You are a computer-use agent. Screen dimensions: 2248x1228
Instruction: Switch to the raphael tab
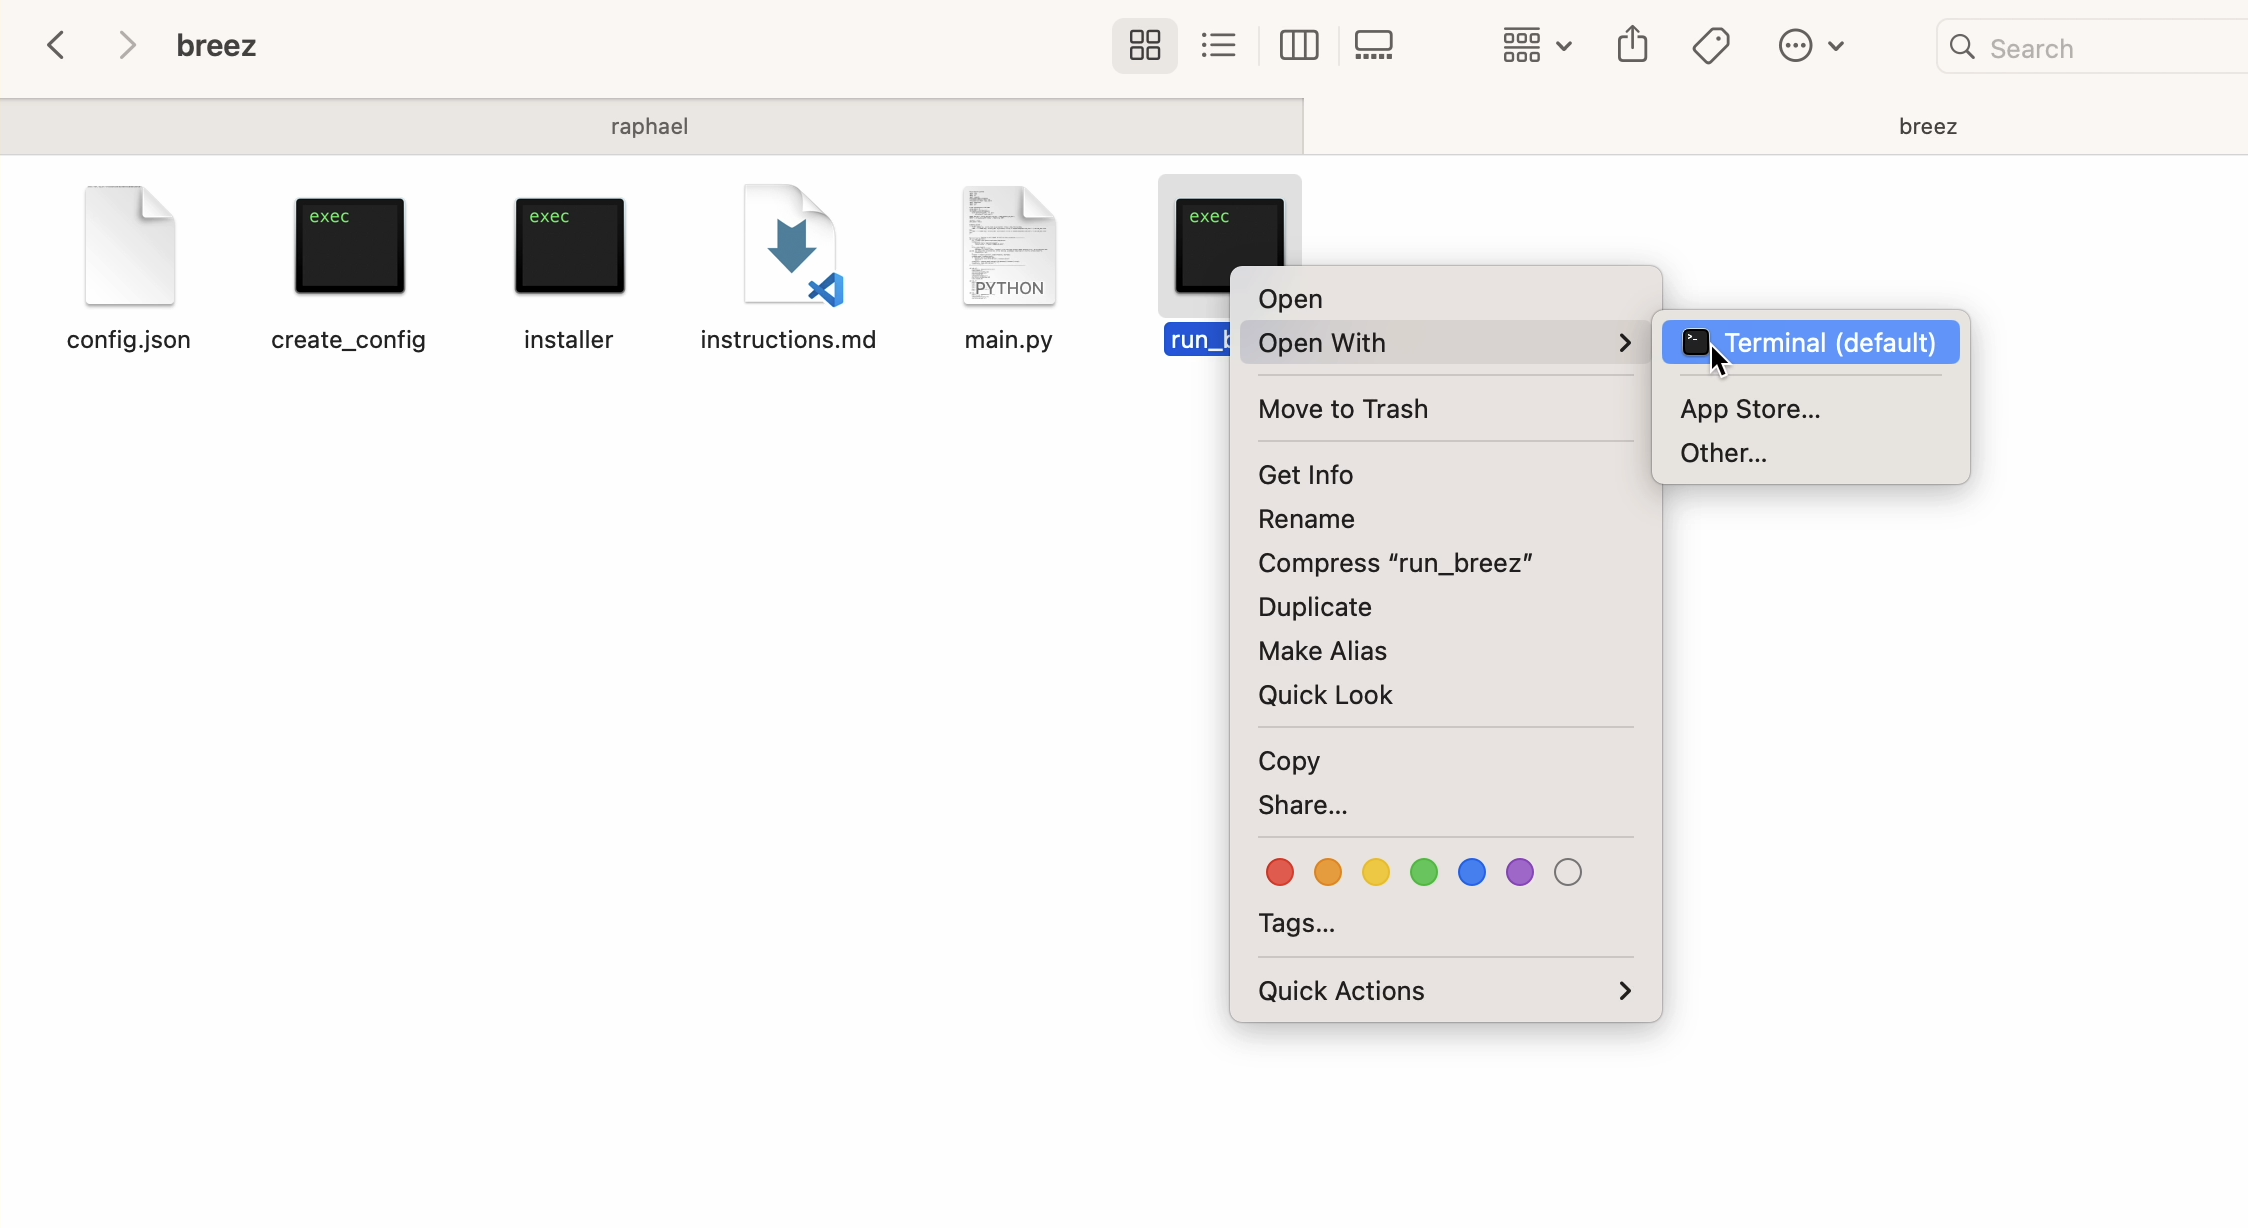[651, 127]
